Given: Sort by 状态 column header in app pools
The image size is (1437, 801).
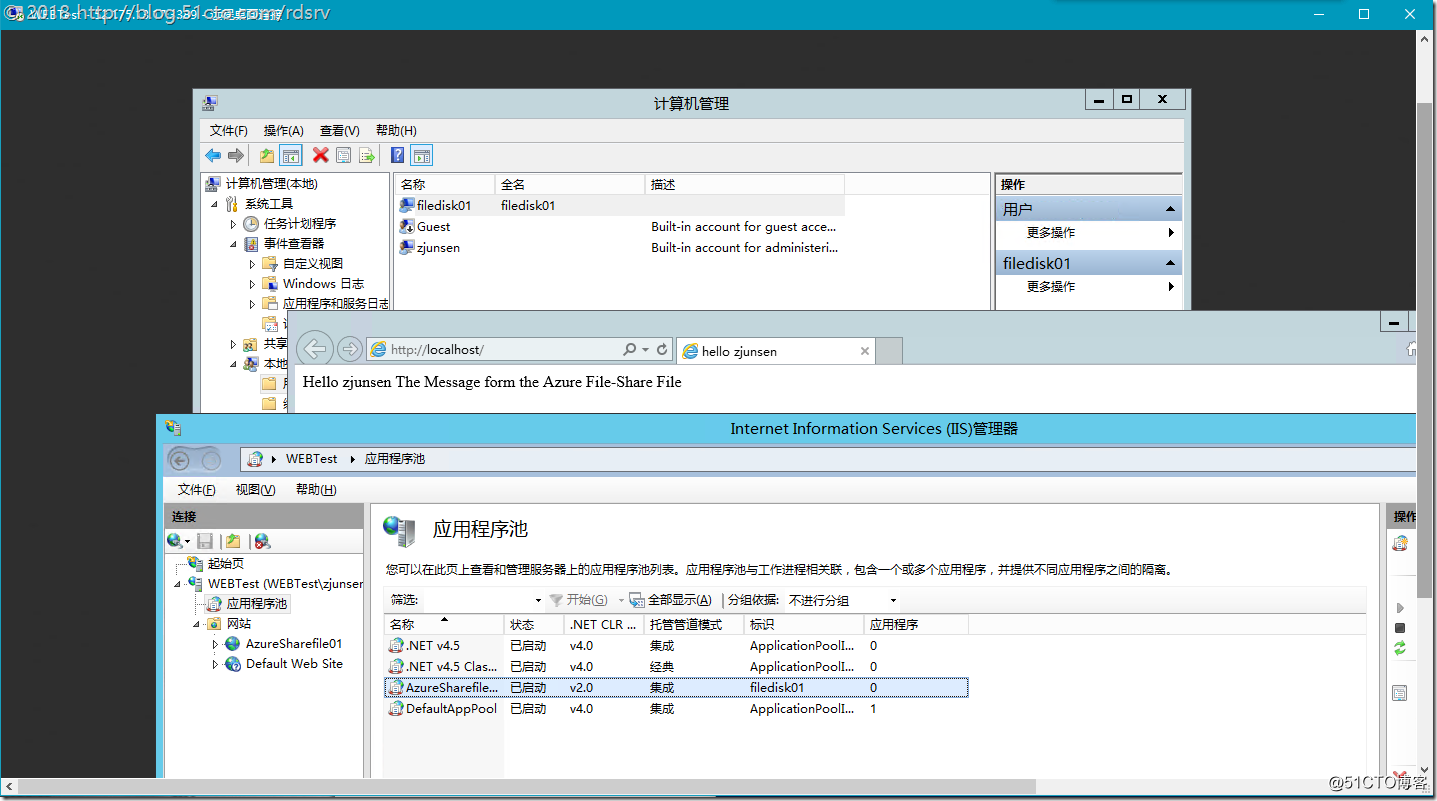Looking at the screenshot, I should pos(533,624).
